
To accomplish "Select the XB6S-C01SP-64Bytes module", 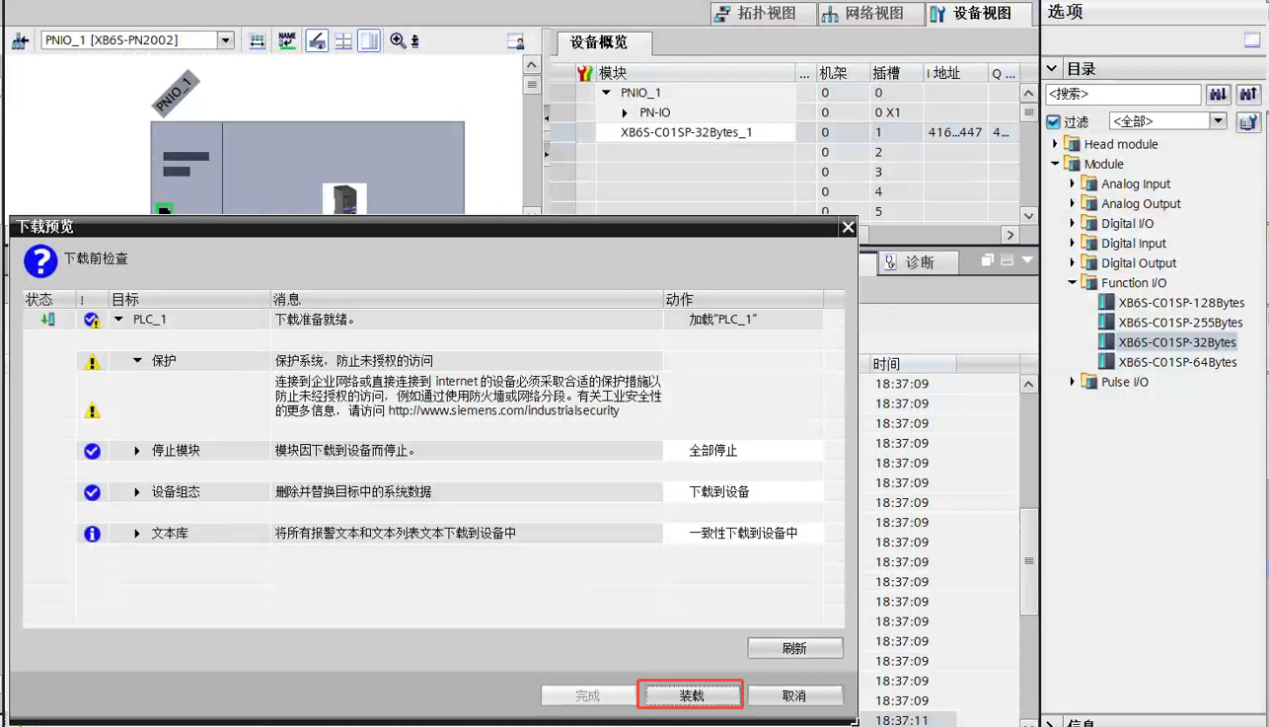I will tap(1177, 362).
